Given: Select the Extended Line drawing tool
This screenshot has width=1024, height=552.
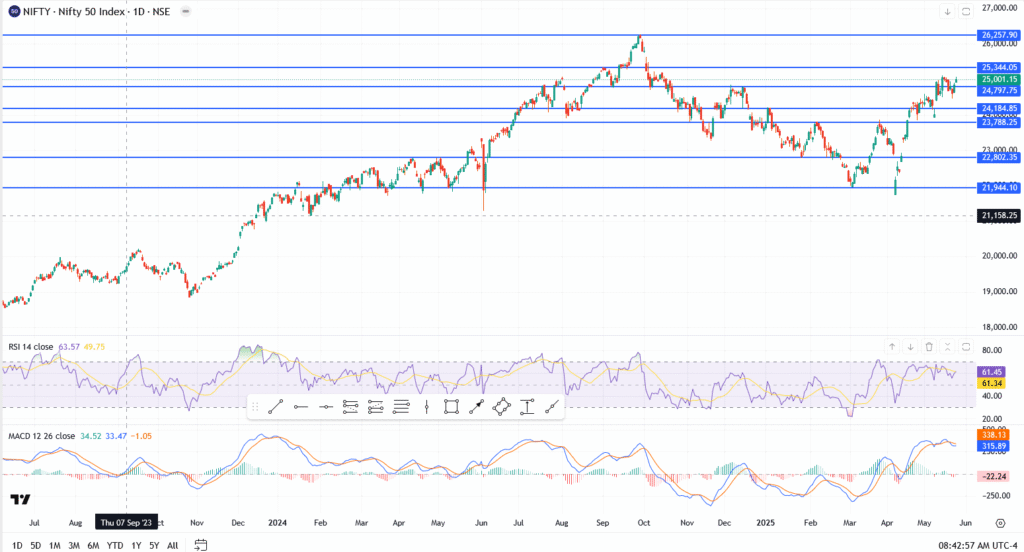Looking at the screenshot, I should [x=552, y=407].
